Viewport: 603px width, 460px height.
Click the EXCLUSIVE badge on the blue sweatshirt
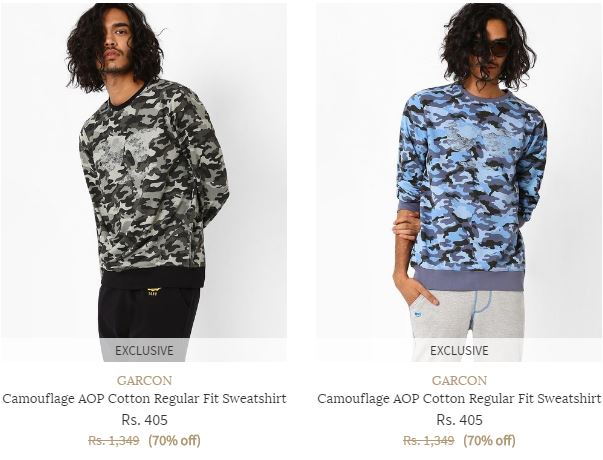[x=459, y=350]
